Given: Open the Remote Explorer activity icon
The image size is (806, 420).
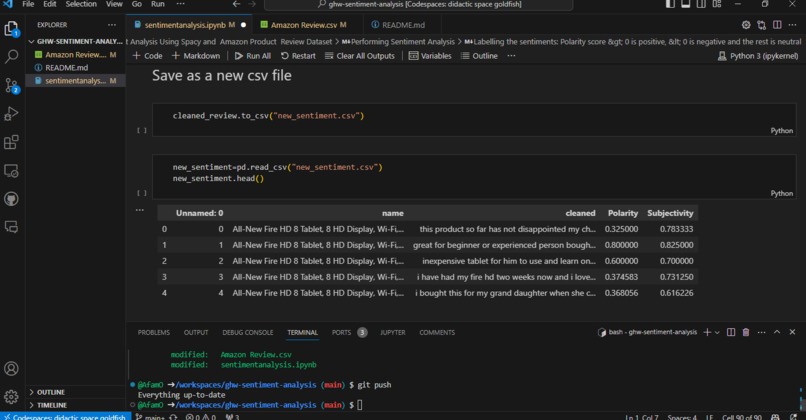Looking at the screenshot, I should click(11, 171).
